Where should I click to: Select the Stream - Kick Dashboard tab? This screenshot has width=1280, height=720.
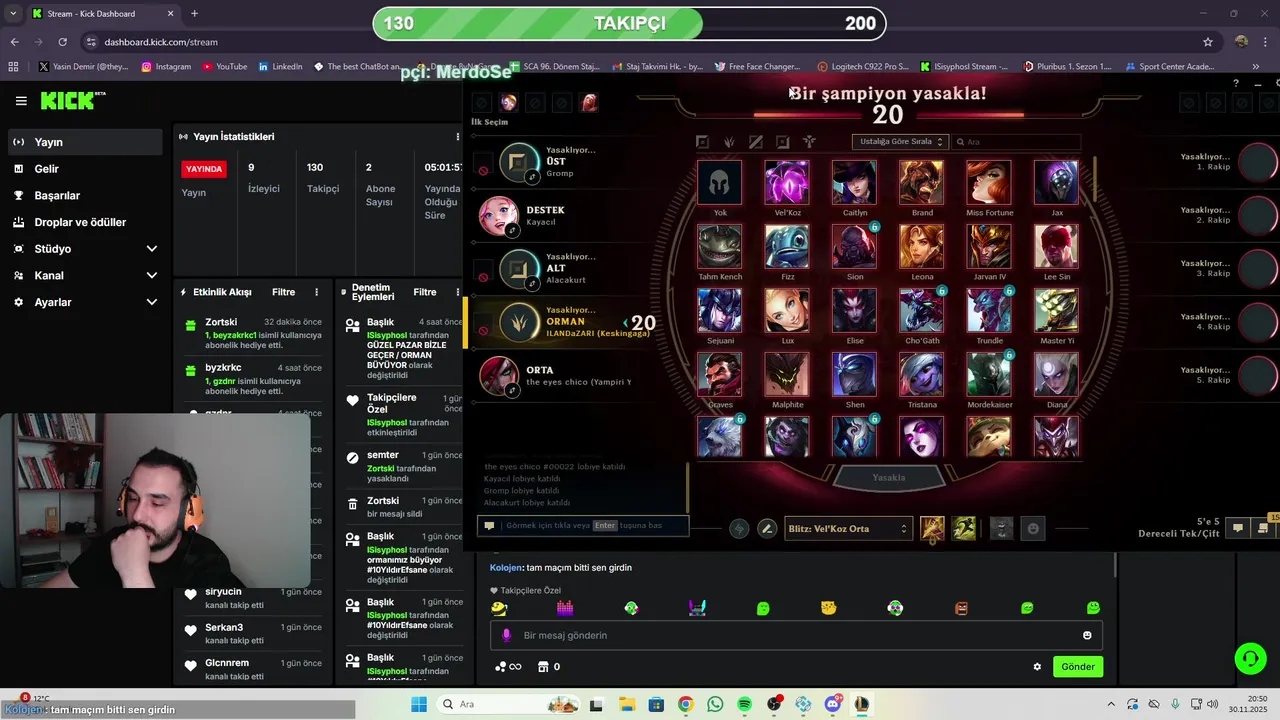pos(102,14)
